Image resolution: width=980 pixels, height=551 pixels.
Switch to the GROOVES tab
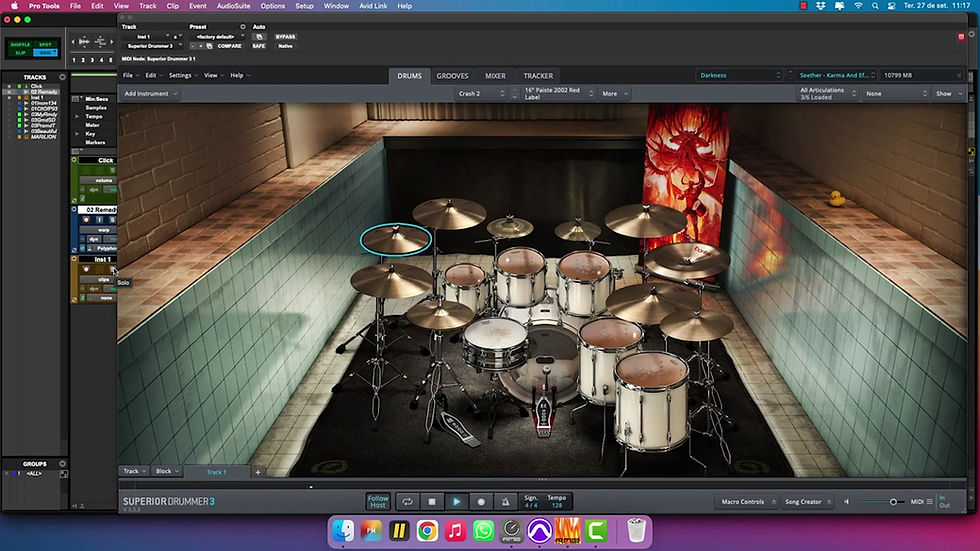pyautogui.click(x=452, y=76)
